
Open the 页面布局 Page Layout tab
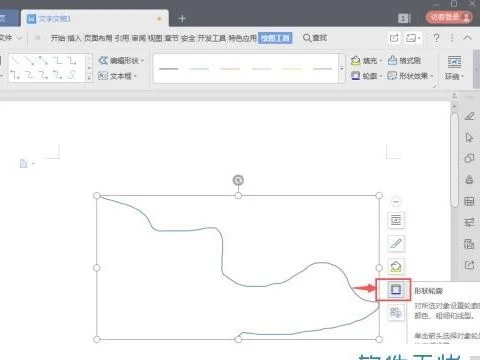click(98, 38)
